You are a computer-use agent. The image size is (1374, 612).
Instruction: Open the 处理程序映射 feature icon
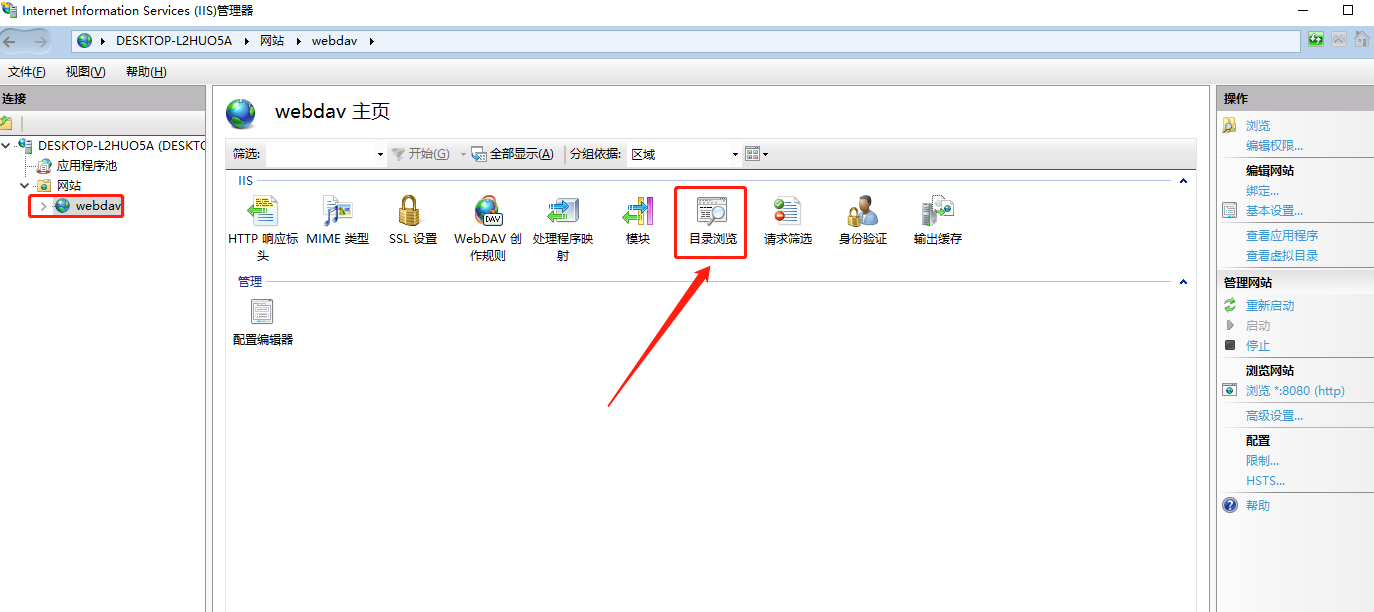click(563, 211)
